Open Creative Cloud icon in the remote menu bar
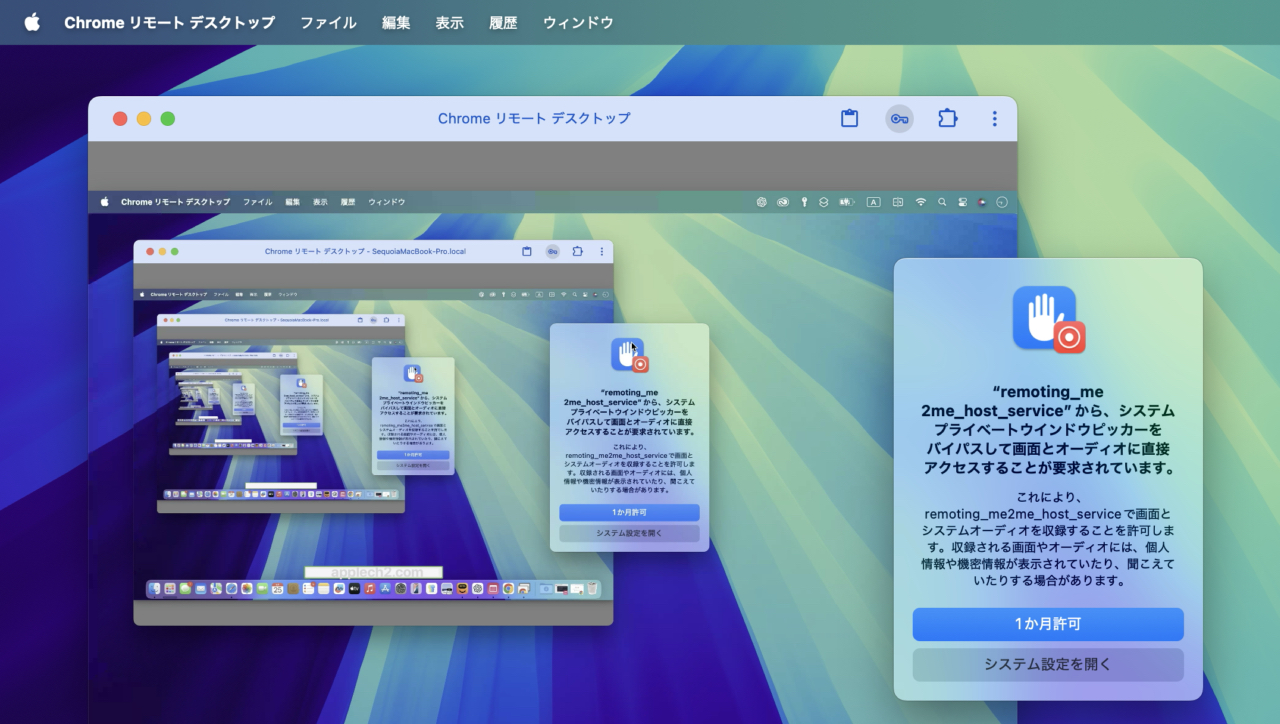 tap(783, 202)
